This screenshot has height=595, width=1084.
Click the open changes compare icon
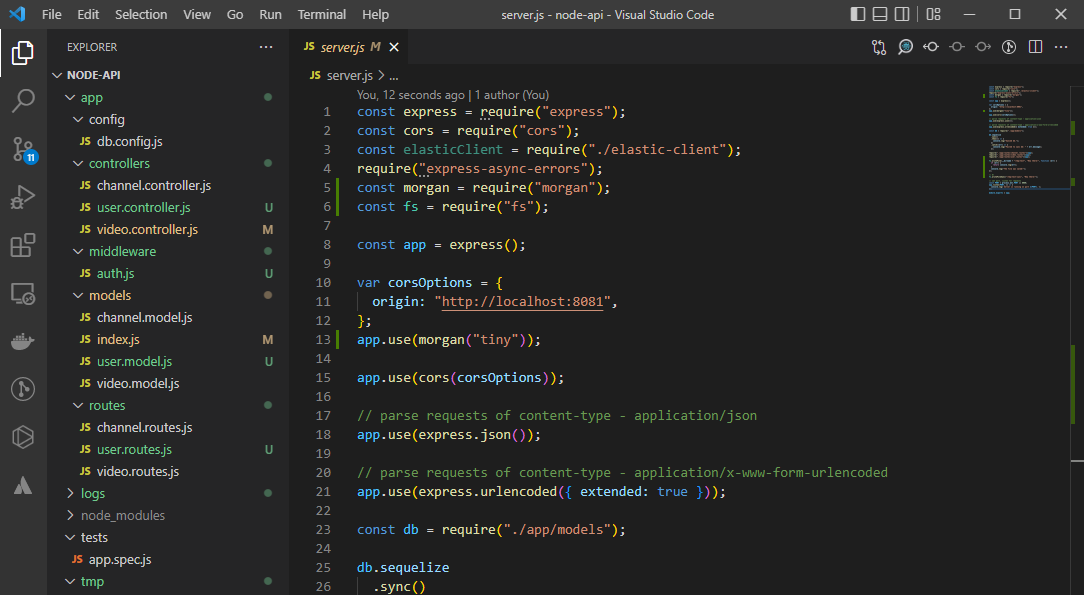879,47
